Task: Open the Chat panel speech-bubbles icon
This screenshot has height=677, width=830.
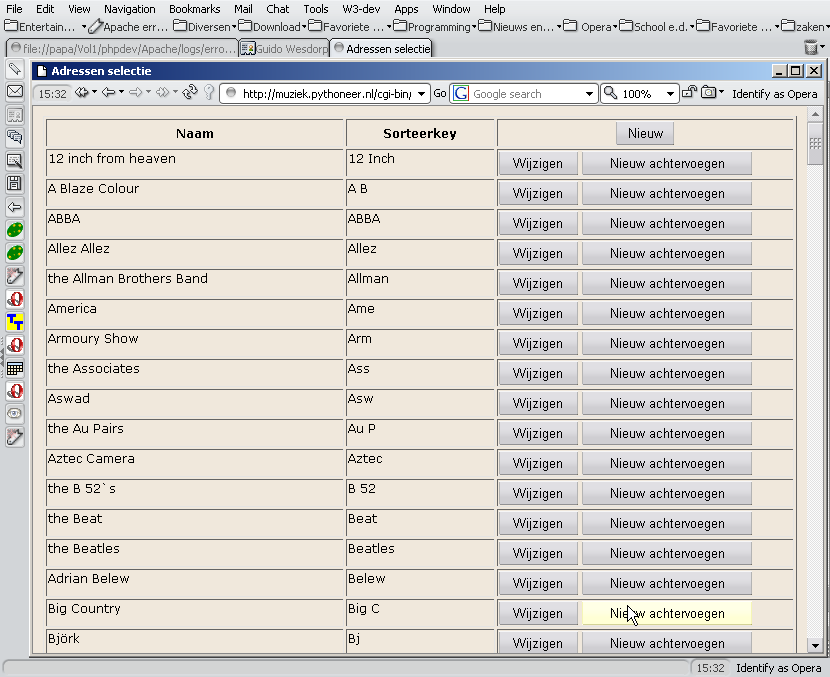Action: 14,138
